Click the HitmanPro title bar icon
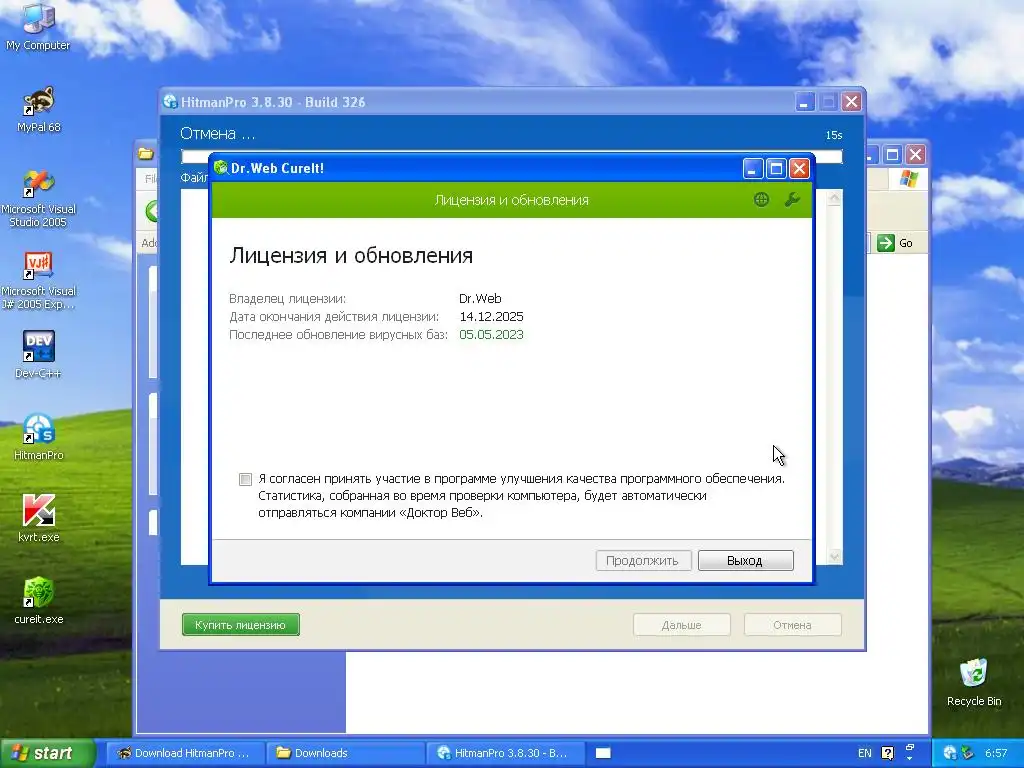This screenshot has width=1024, height=768. tap(170, 101)
